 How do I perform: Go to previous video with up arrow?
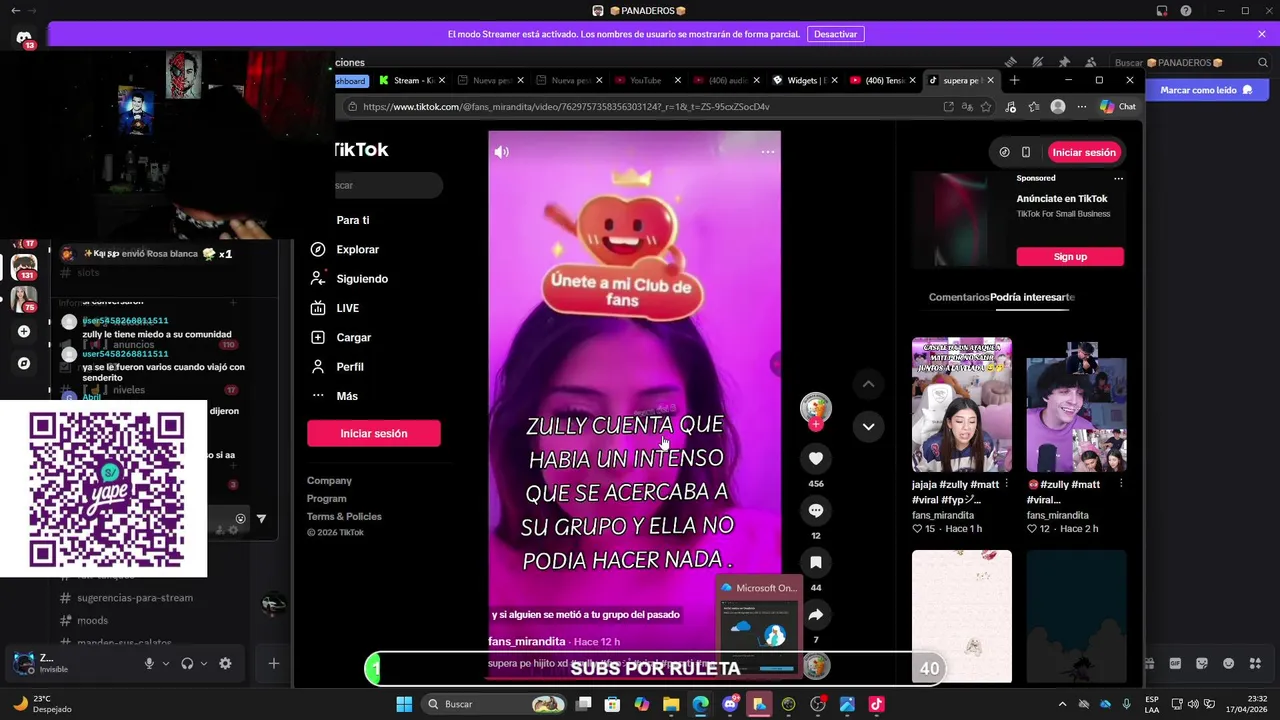(868, 384)
